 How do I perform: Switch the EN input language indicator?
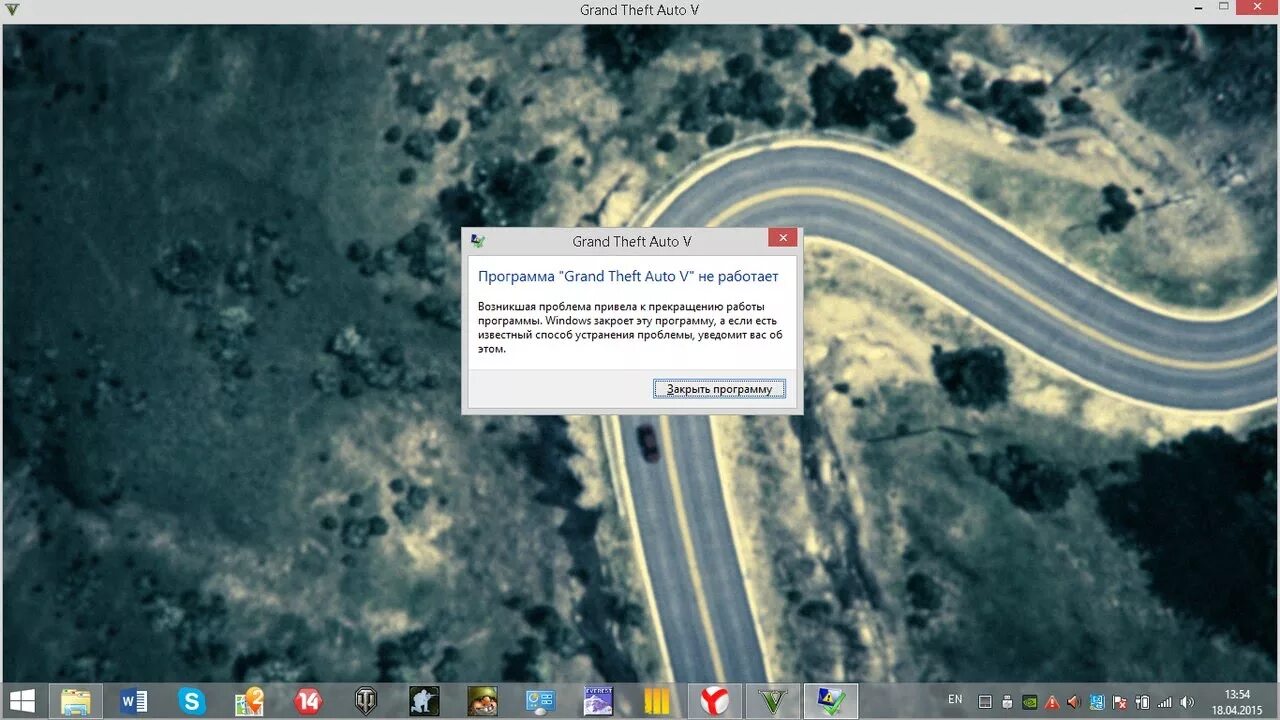(x=955, y=700)
